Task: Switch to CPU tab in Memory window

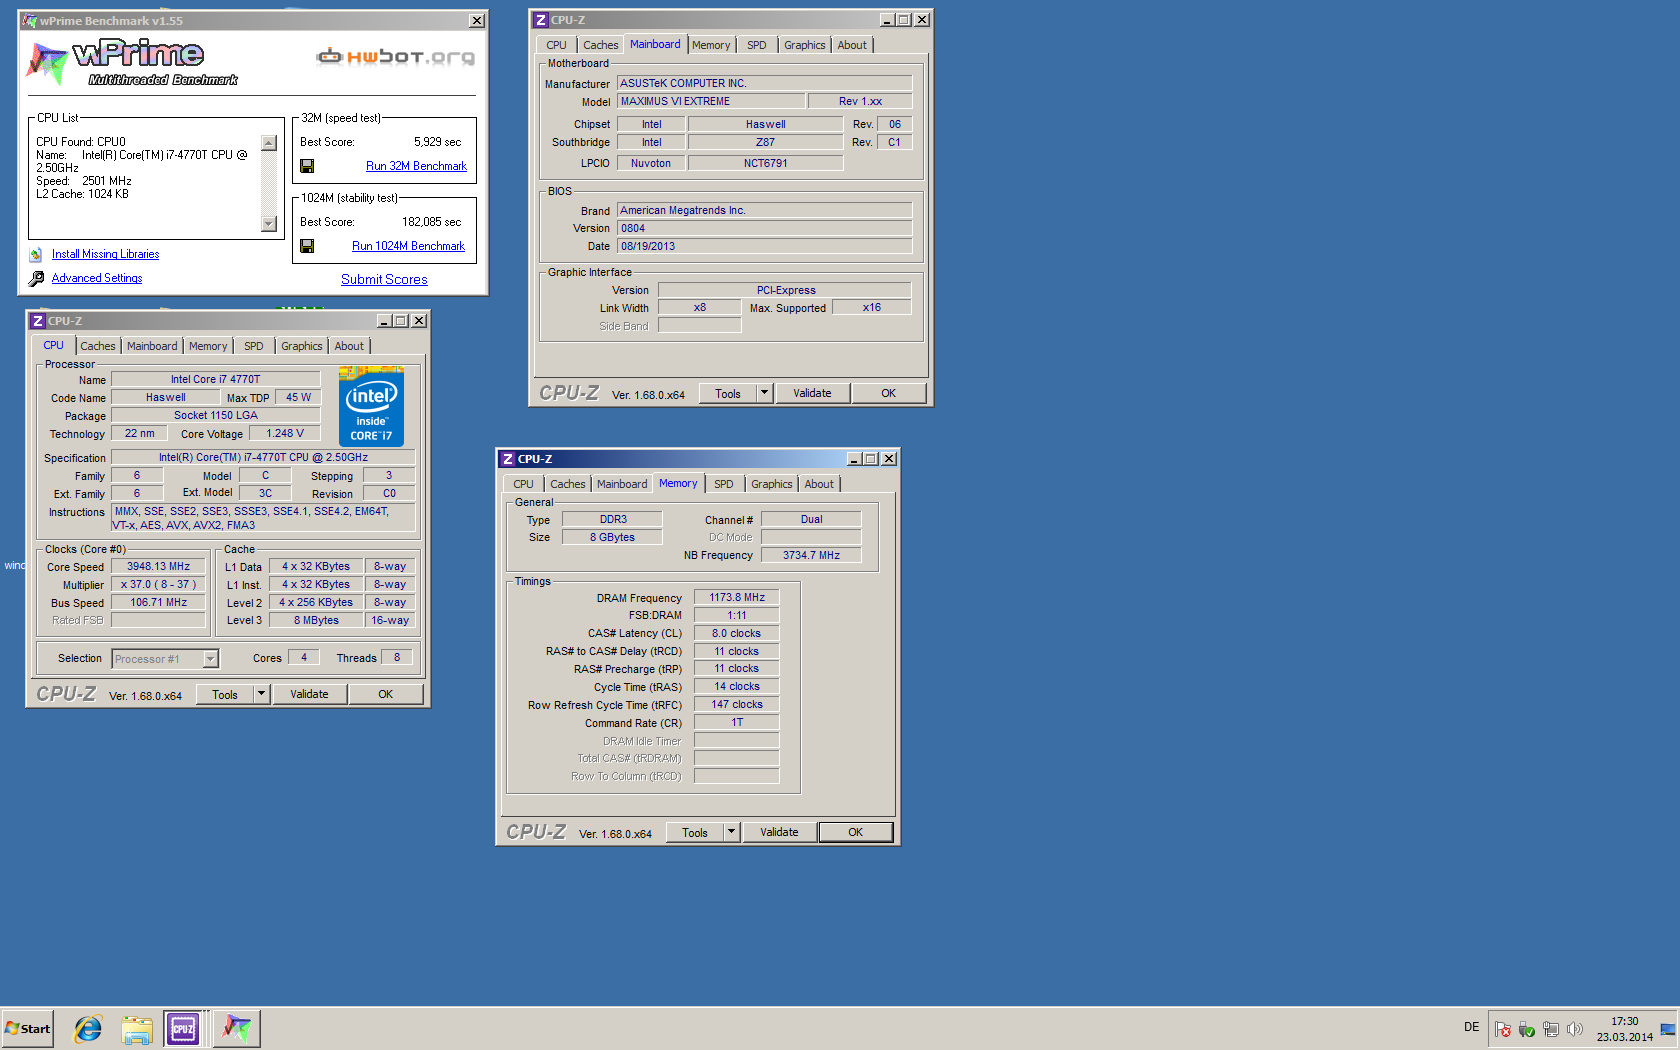Action: [x=523, y=484]
